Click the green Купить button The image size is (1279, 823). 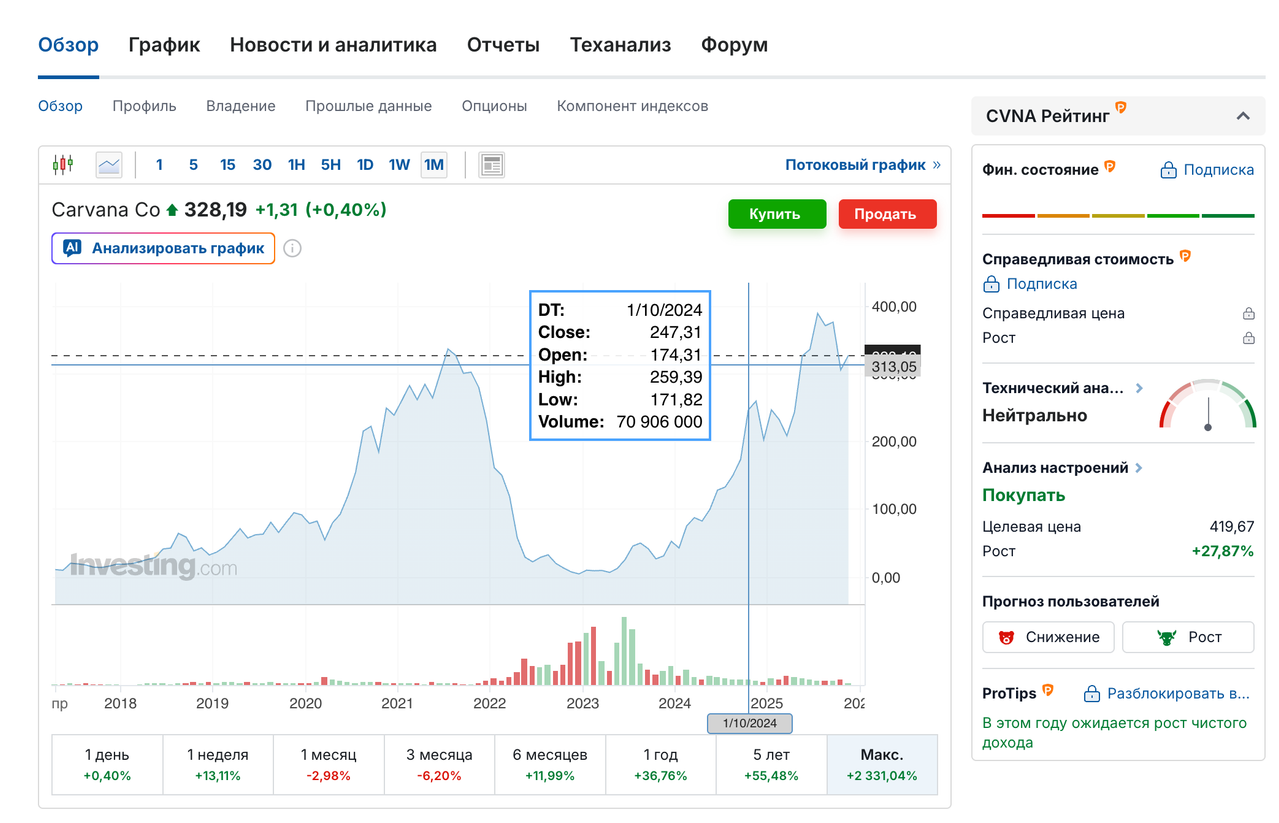(777, 214)
